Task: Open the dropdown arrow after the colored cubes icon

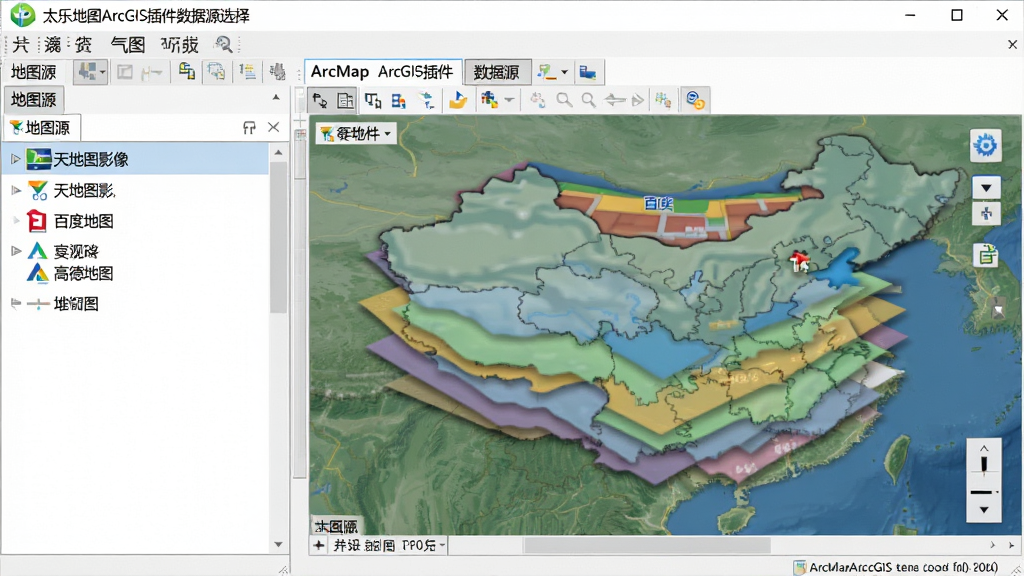Action: pyautogui.click(x=509, y=100)
